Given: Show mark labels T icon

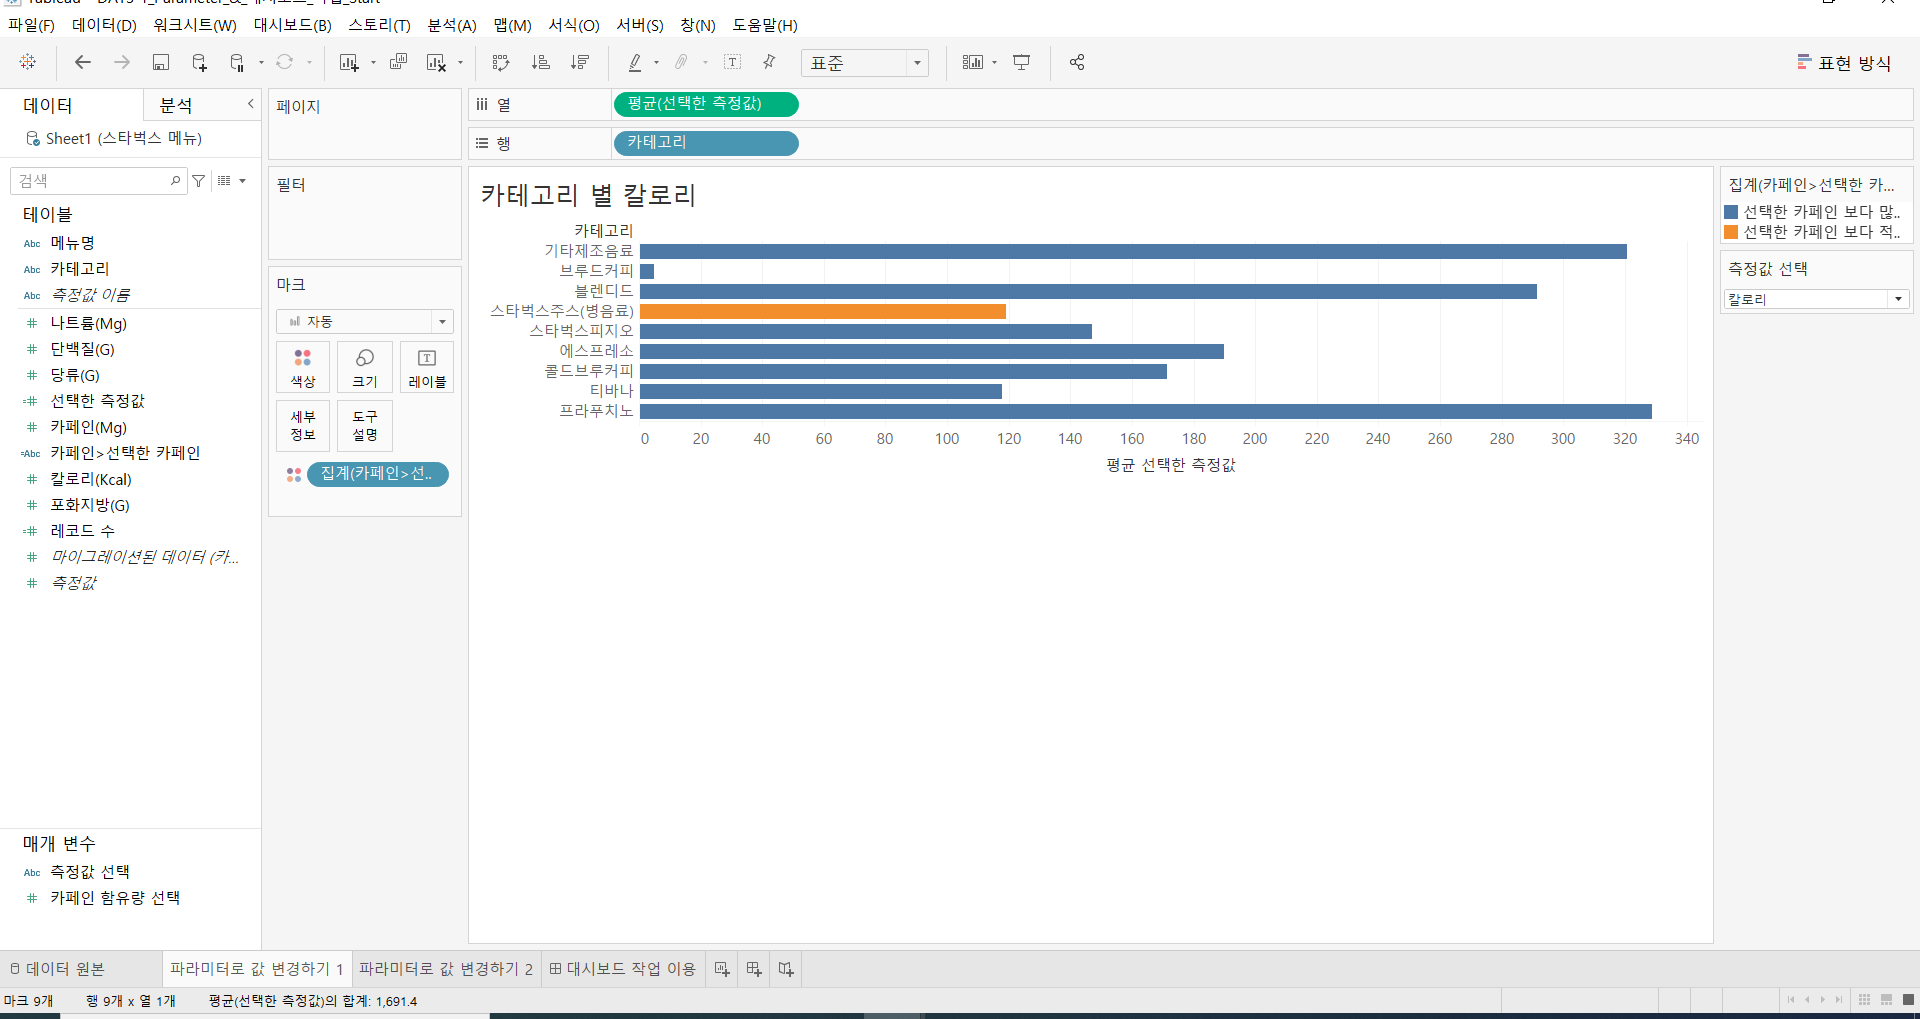Looking at the screenshot, I should tap(733, 62).
